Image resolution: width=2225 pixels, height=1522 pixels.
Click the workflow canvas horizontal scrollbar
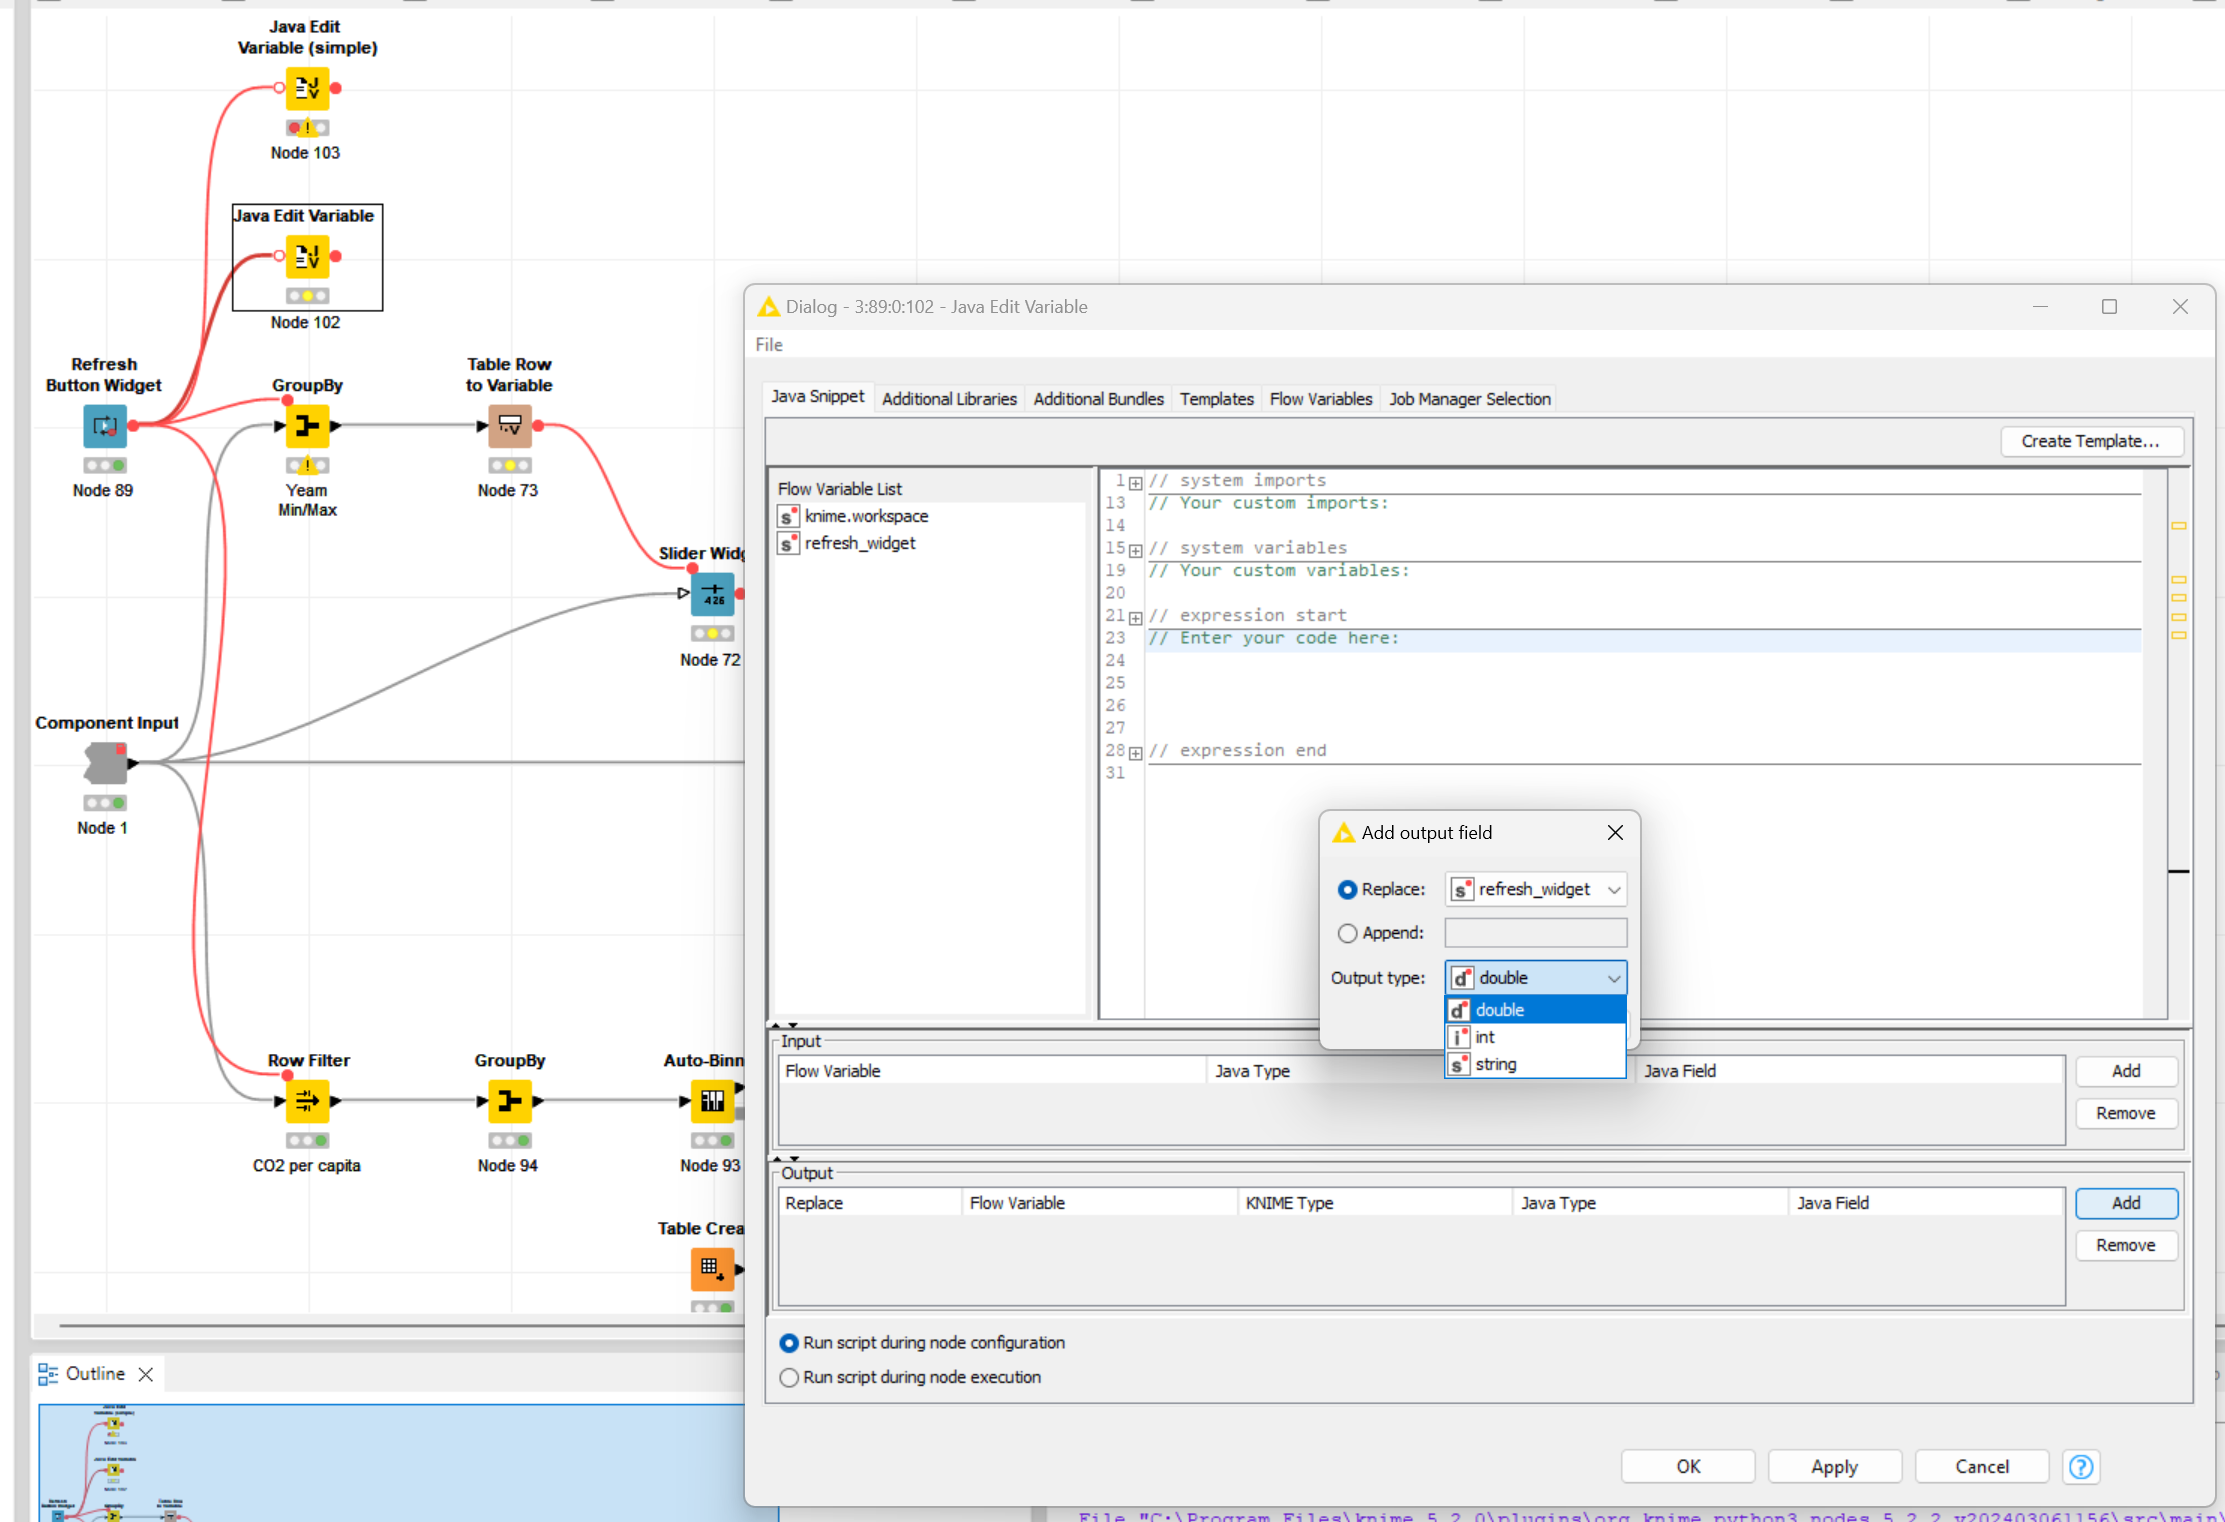400,1326
